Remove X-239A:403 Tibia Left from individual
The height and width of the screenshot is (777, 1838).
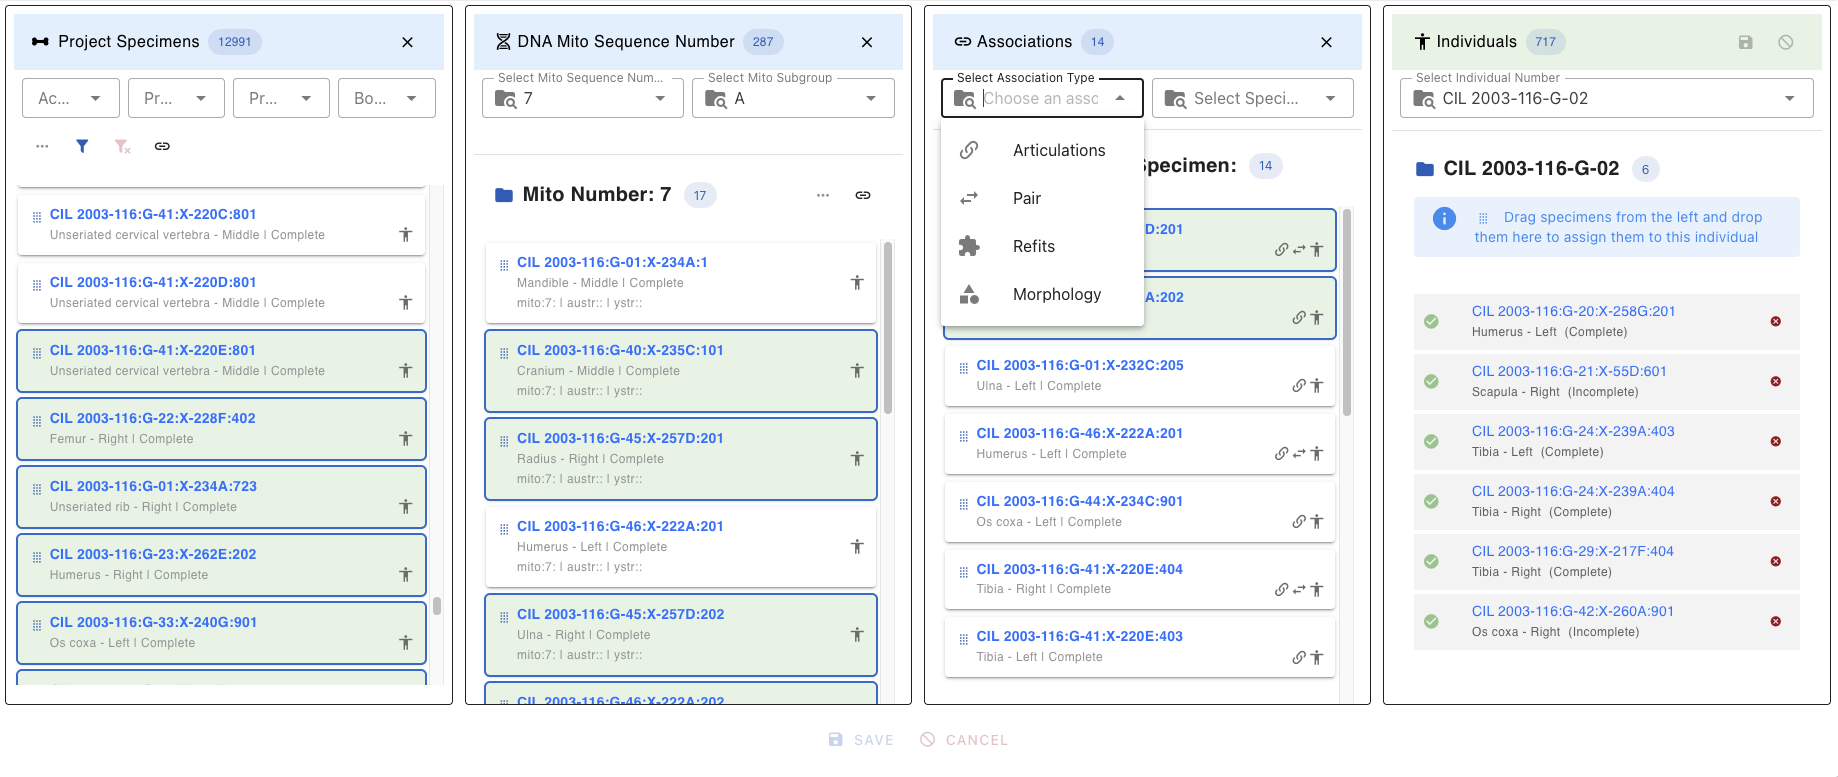[x=1776, y=441]
